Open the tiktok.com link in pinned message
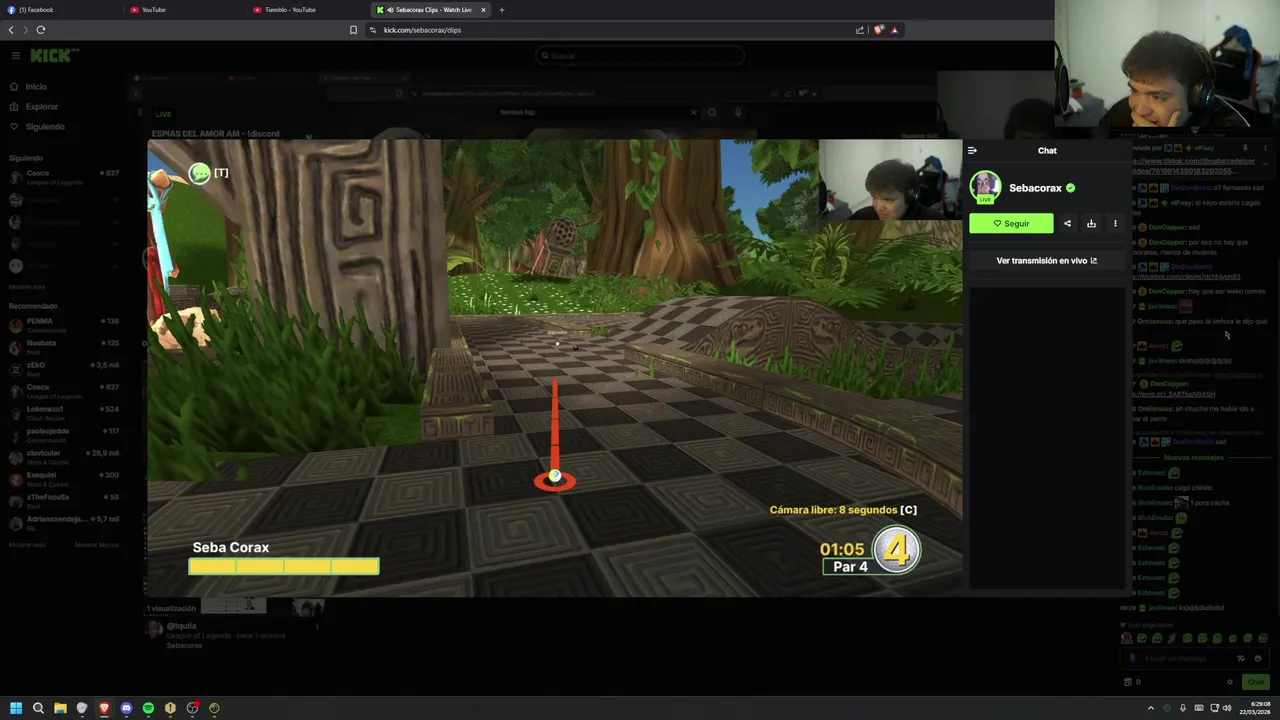 click(x=1193, y=165)
